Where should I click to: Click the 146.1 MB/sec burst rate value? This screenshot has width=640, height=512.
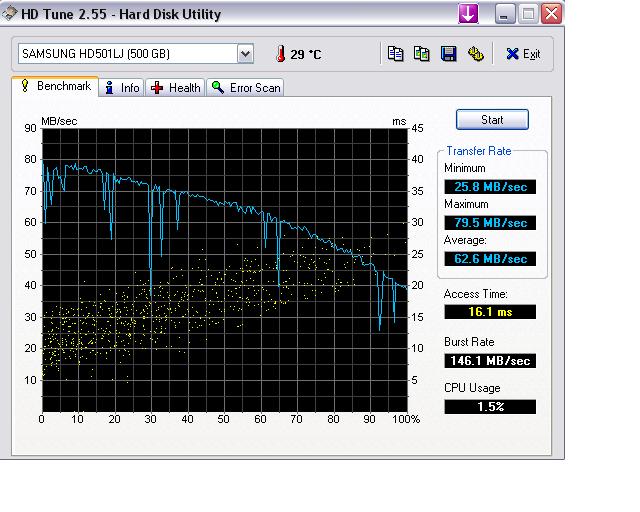tap(490, 361)
